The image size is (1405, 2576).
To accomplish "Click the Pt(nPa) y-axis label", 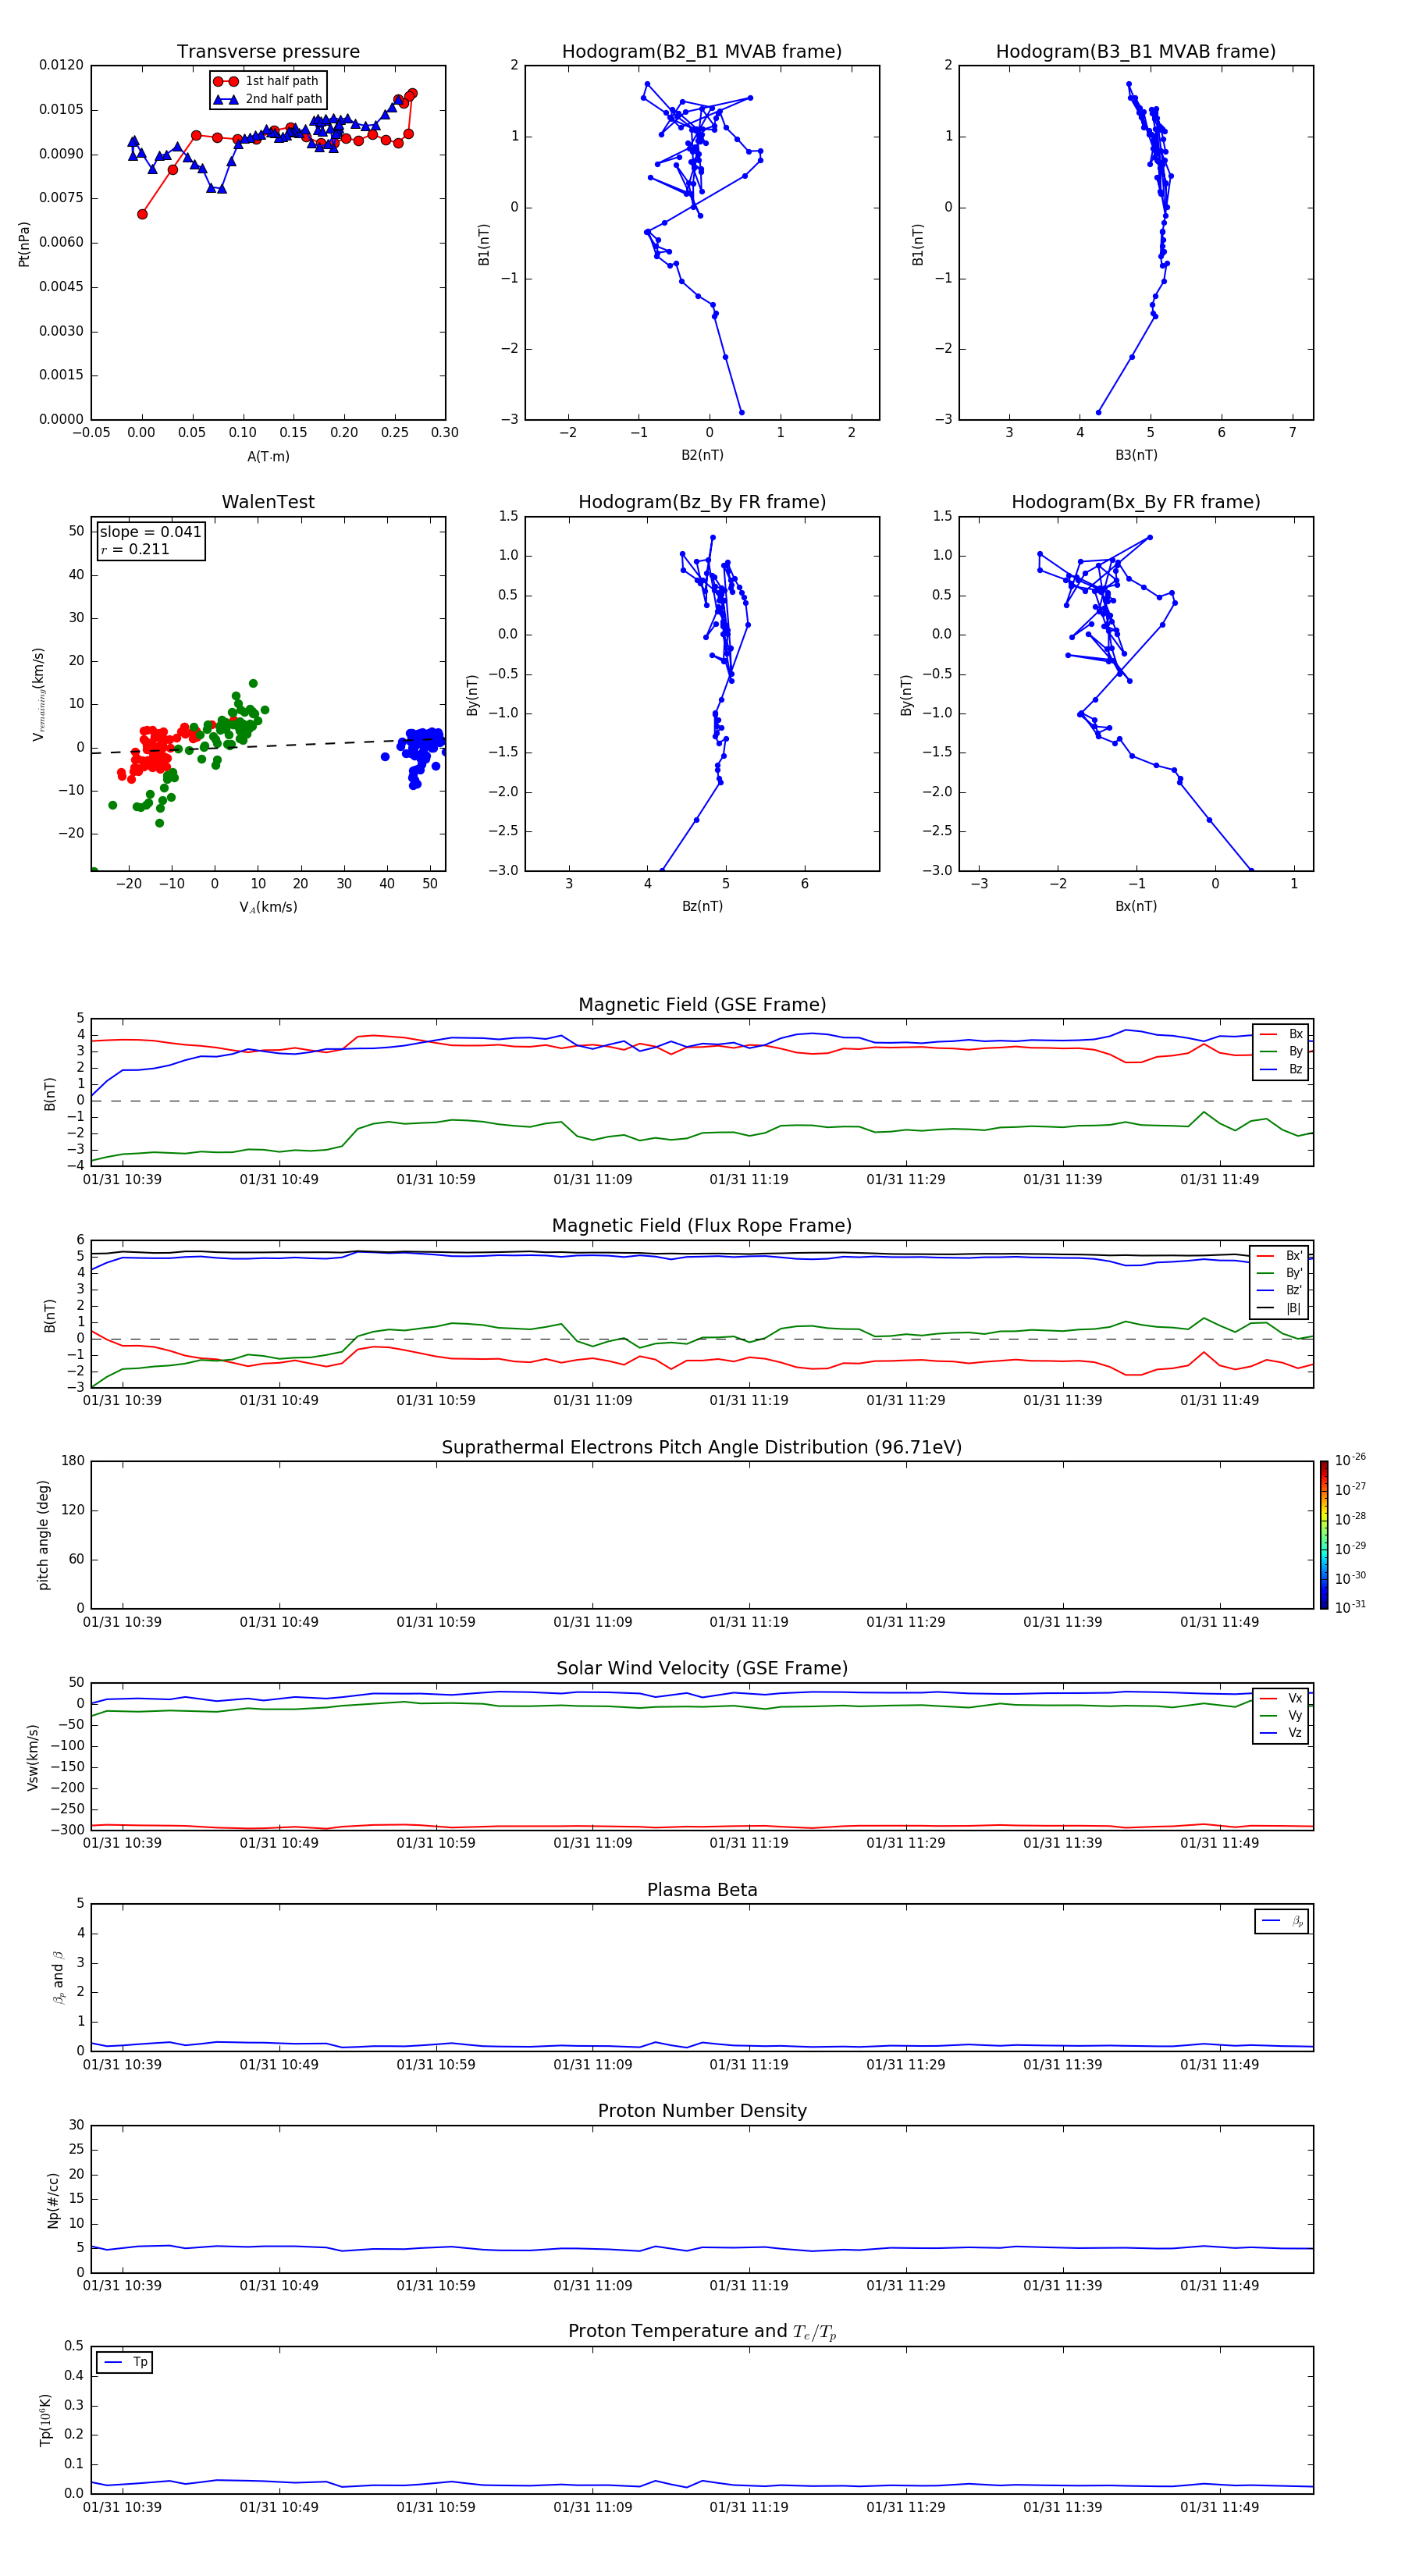I will [x=24, y=243].
